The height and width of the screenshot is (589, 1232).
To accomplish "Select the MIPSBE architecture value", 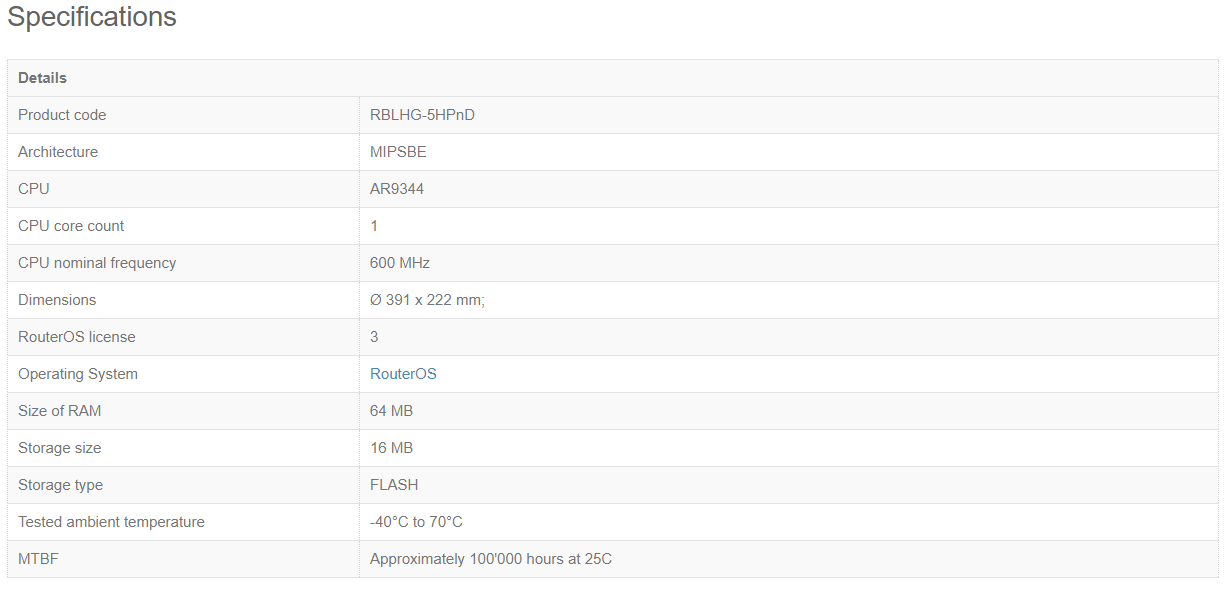I will pyautogui.click(x=398, y=152).
